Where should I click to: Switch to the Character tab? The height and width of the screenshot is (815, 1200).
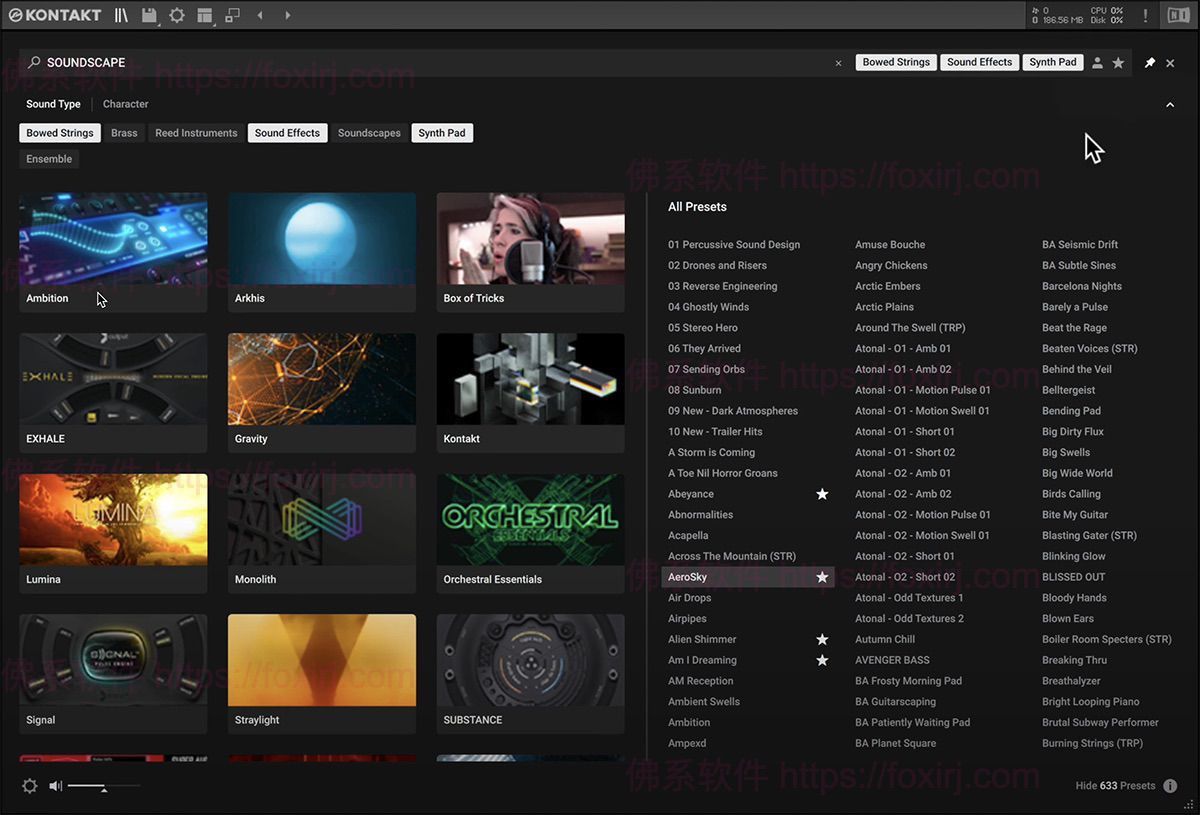pyautogui.click(x=125, y=103)
